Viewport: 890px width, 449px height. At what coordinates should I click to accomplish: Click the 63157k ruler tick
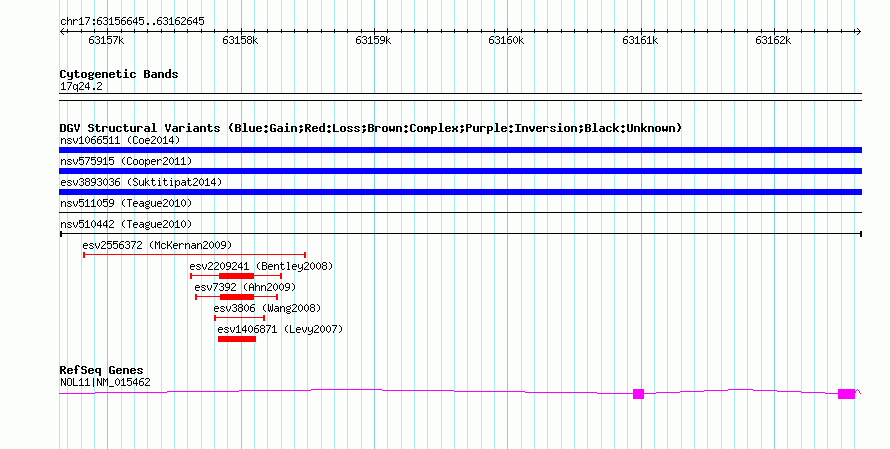coord(107,40)
